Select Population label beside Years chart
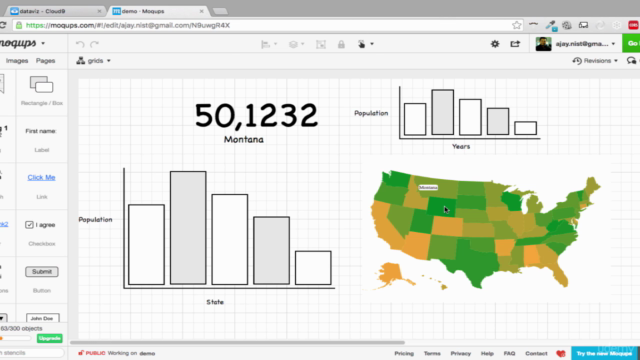Screen dimensions: 640x360 coord(371,113)
